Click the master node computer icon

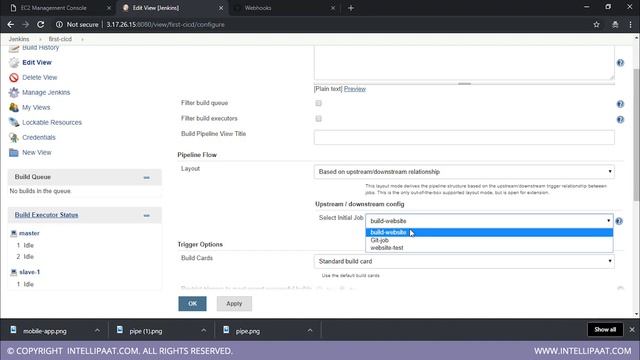pyautogui.click(x=13, y=233)
